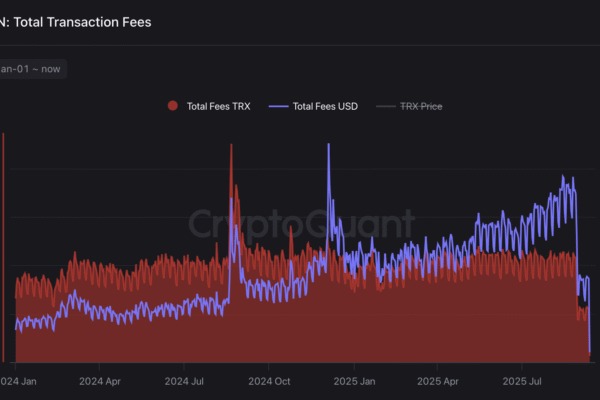This screenshot has width=600, height=400.
Task: Click the CryptoQuant watermark in the chart
Action: click(x=301, y=222)
